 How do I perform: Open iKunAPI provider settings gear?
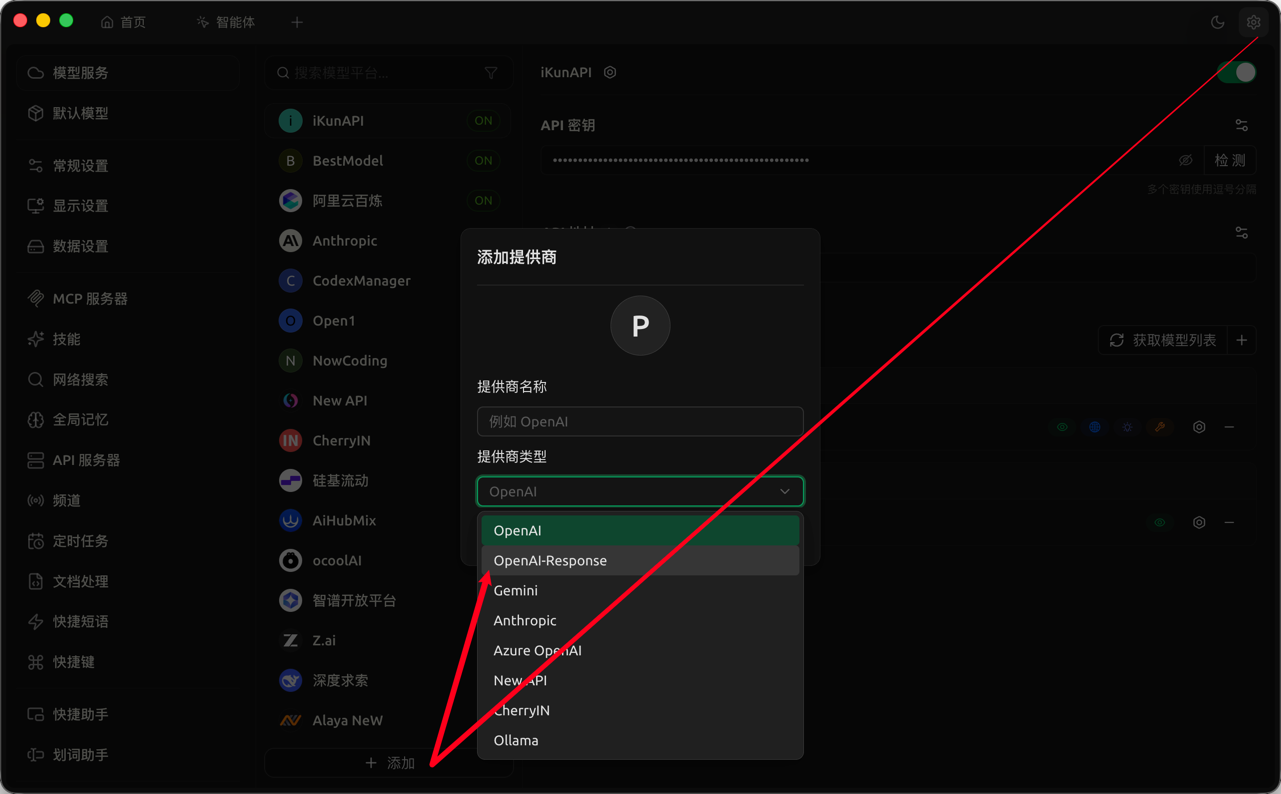(x=610, y=73)
